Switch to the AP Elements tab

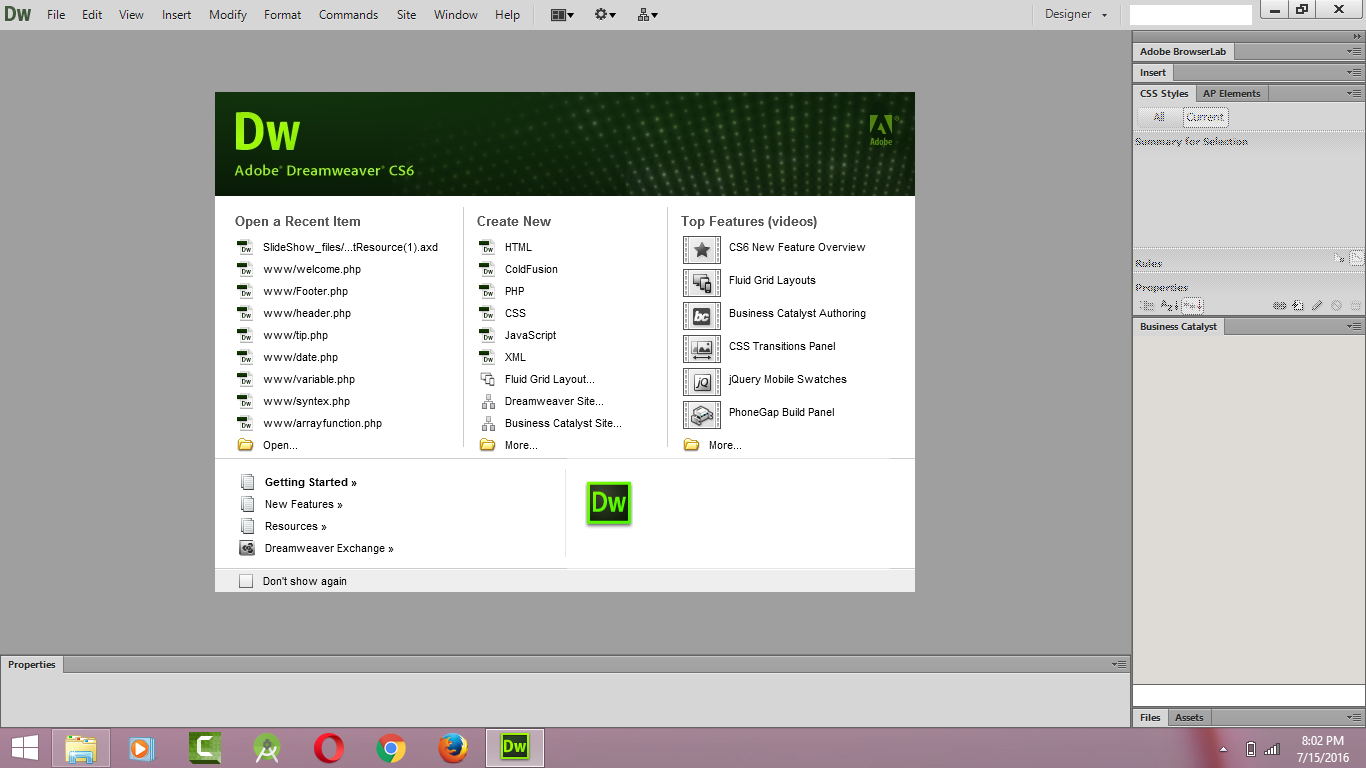tap(1231, 93)
